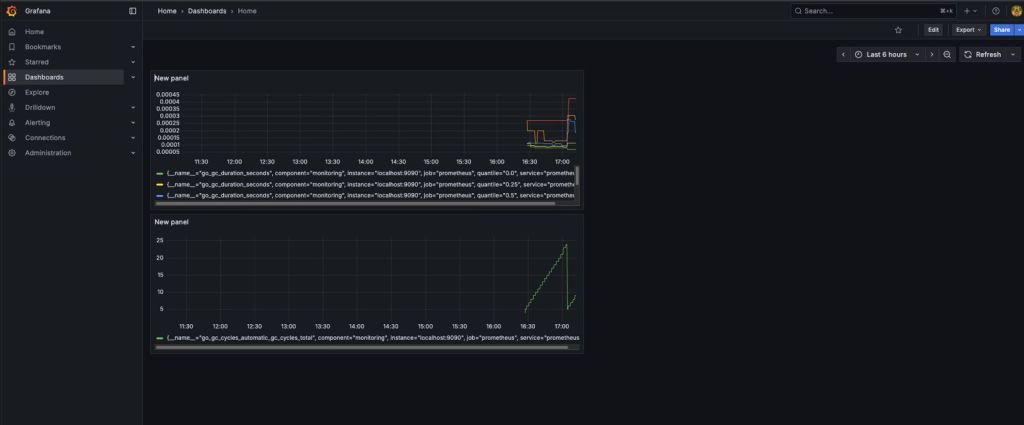The height and width of the screenshot is (425, 1024).
Task: Open the user profile avatar
Action: coord(1016,11)
